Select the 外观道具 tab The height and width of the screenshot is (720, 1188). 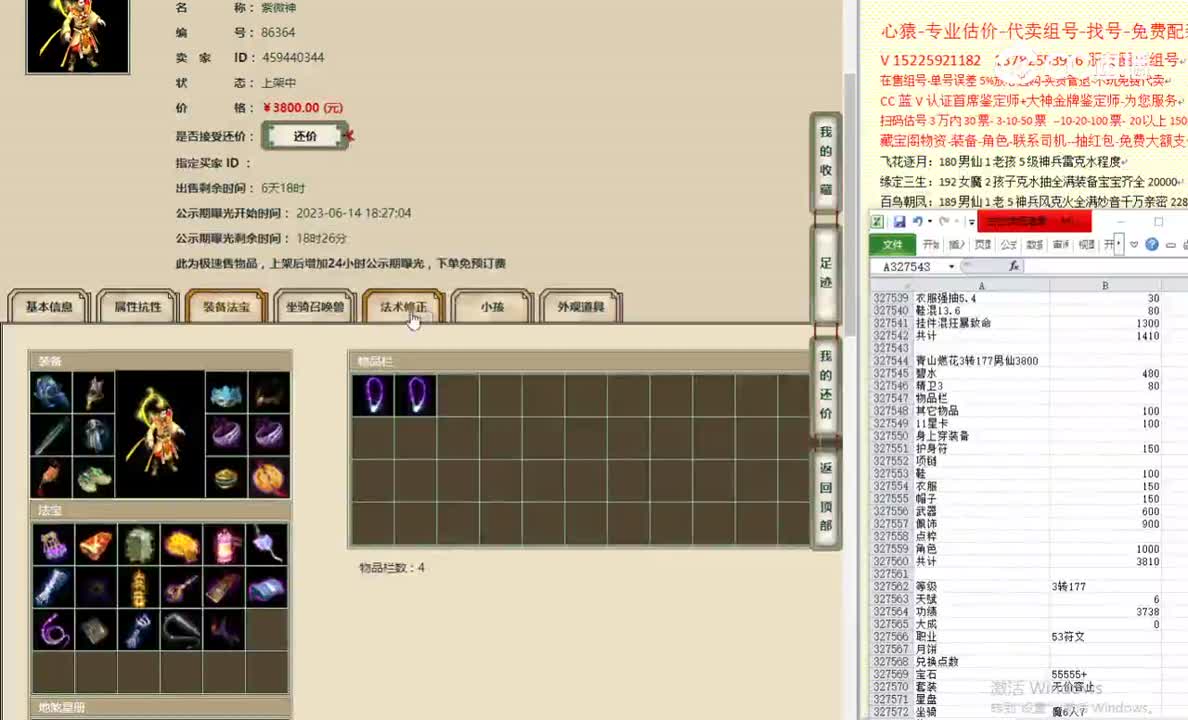tap(581, 306)
